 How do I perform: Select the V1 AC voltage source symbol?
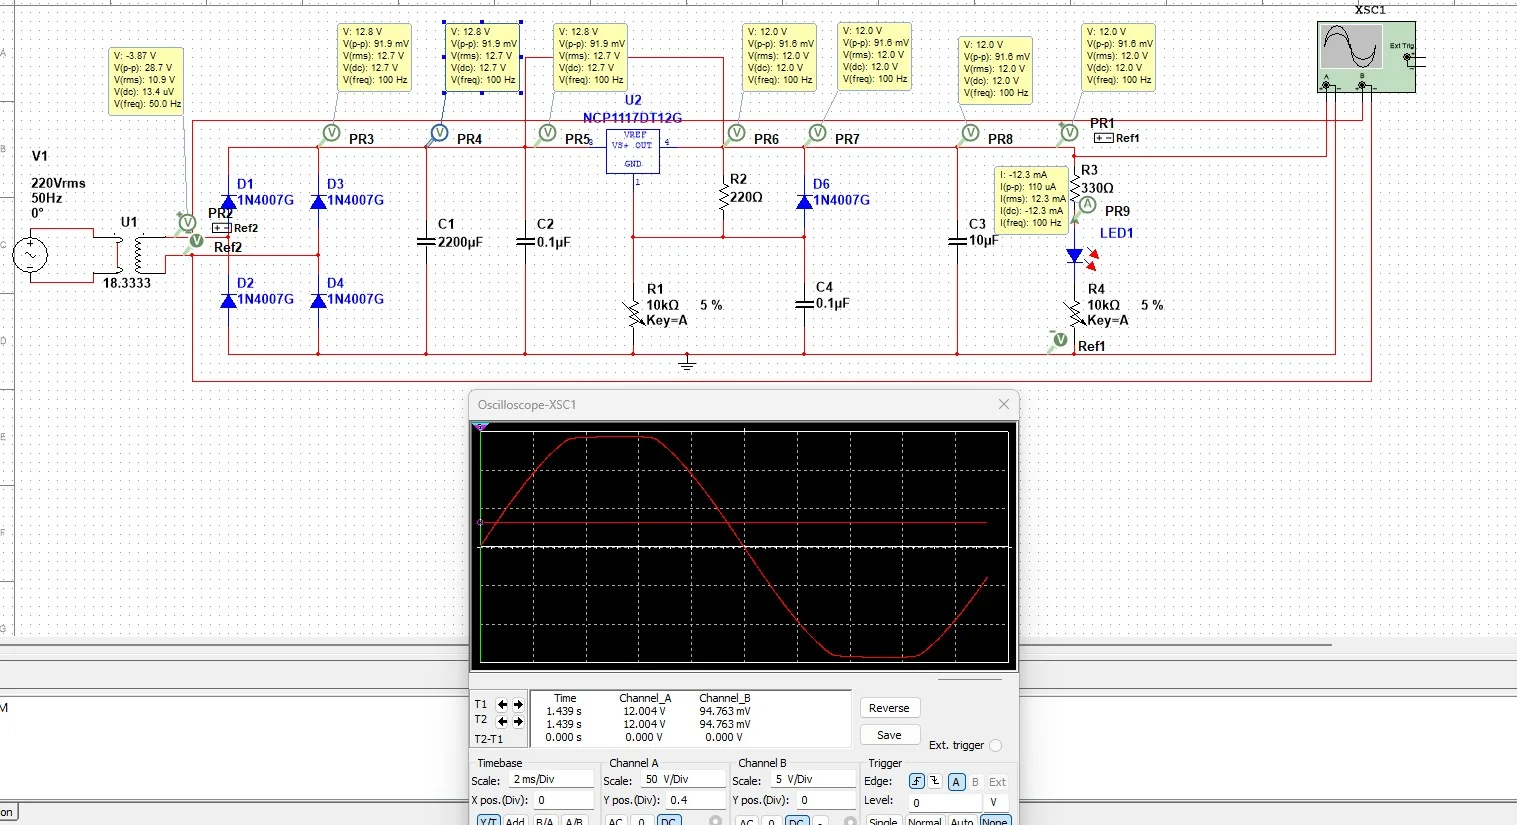(30, 254)
